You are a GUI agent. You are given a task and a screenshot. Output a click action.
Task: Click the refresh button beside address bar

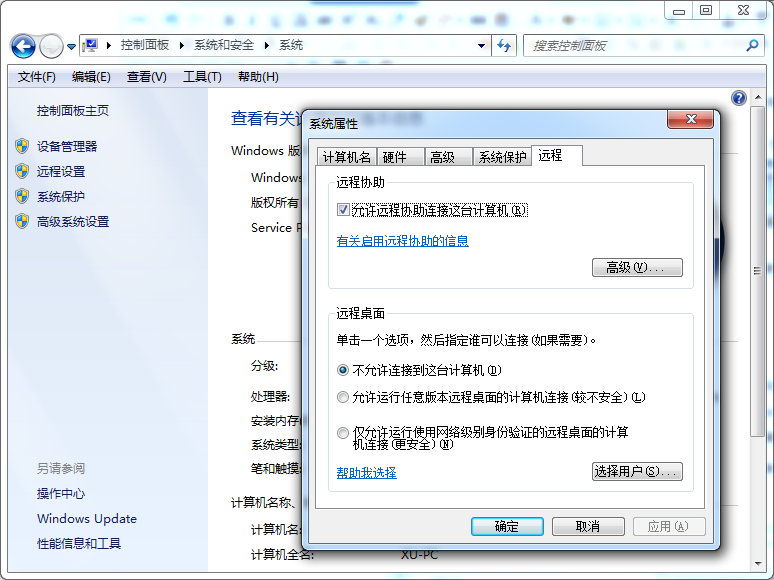pyautogui.click(x=504, y=46)
